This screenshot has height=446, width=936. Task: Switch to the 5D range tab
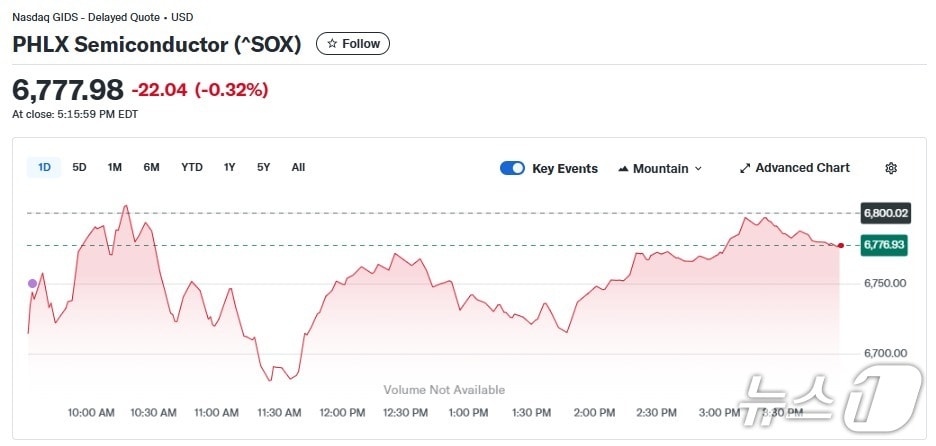click(x=79, y=167)
